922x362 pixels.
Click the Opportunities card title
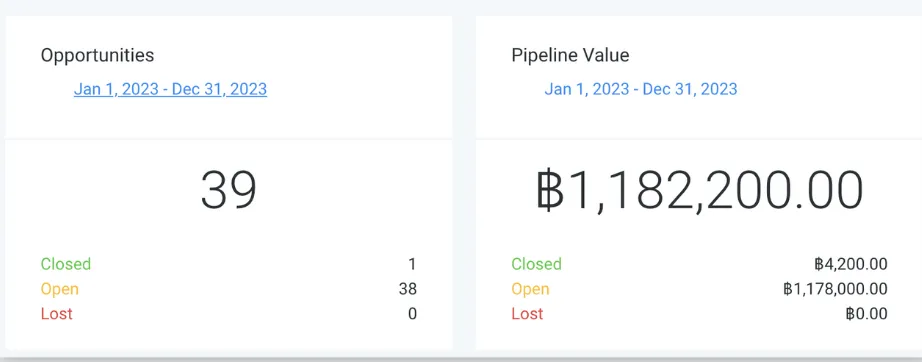pyautogui.click(x=97, y=55)
